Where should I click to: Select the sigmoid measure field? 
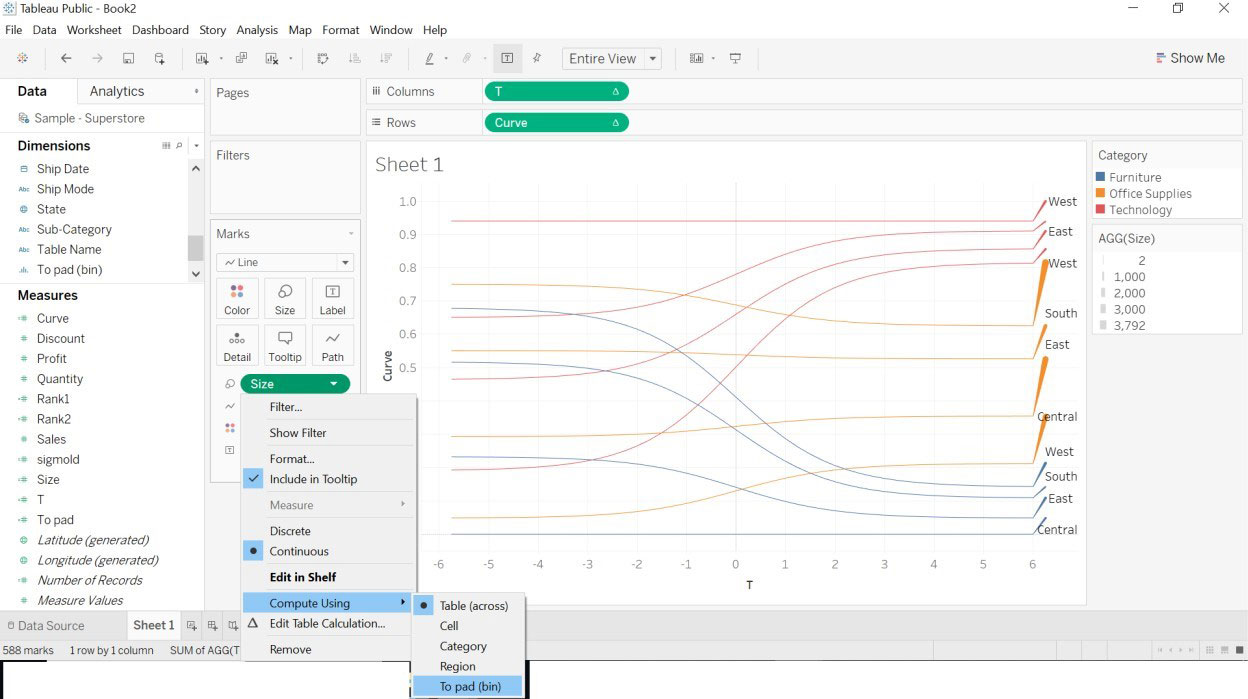click(58, 459)
